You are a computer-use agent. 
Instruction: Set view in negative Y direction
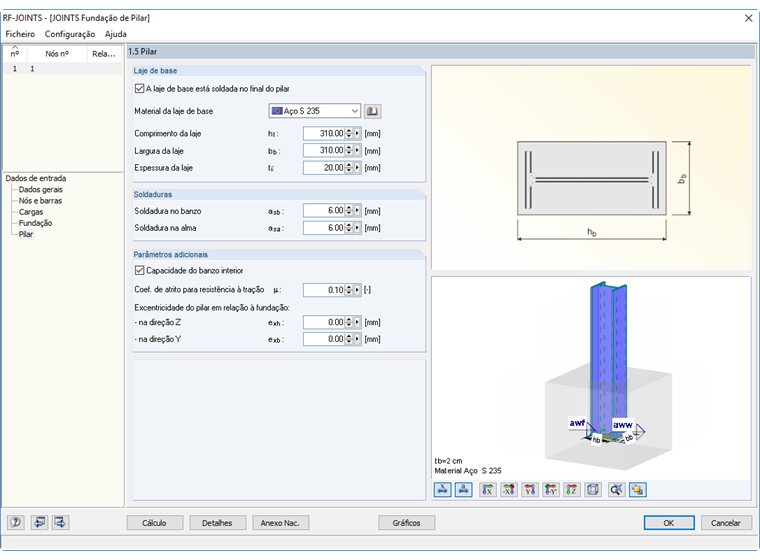click(551, 490)
